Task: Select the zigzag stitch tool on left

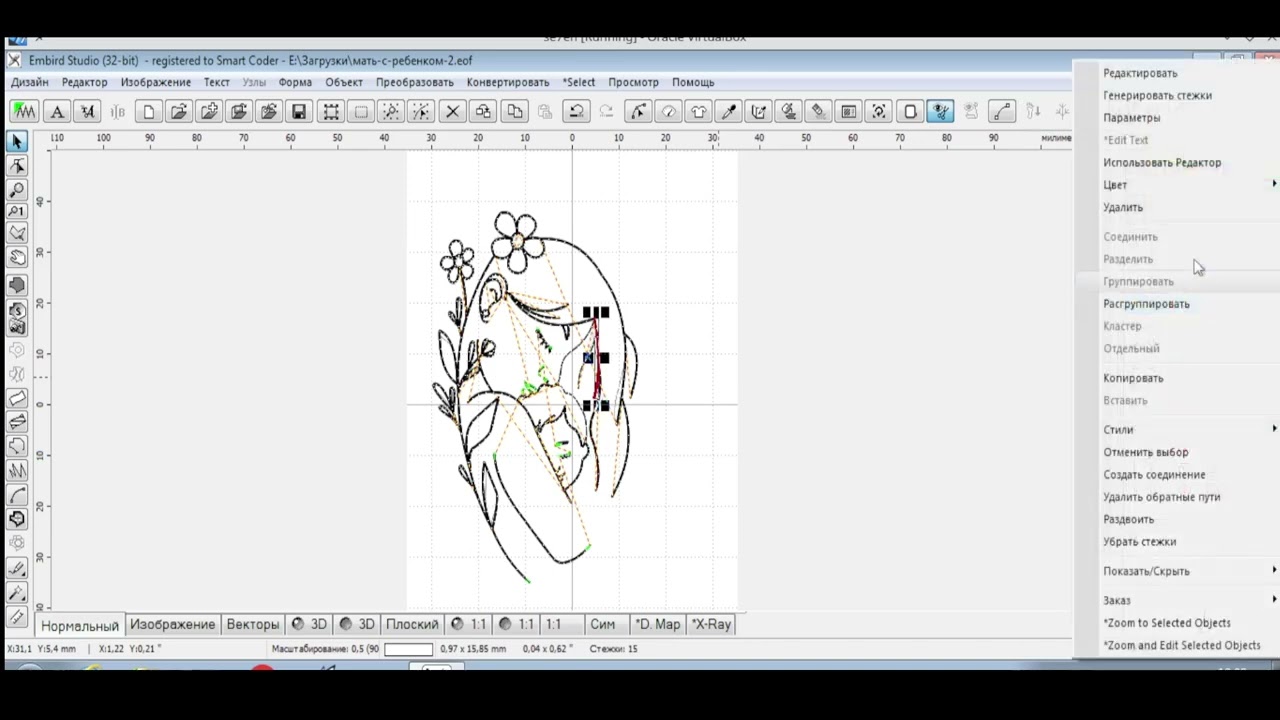Action: coord(17,471)
